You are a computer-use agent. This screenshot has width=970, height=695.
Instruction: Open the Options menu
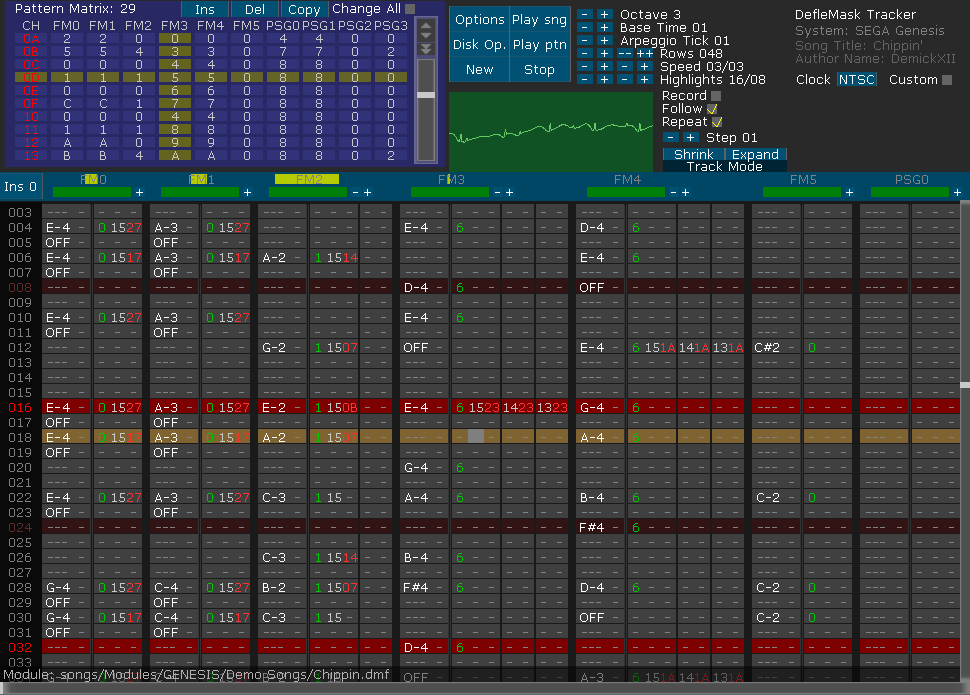(x=479, y=20)
